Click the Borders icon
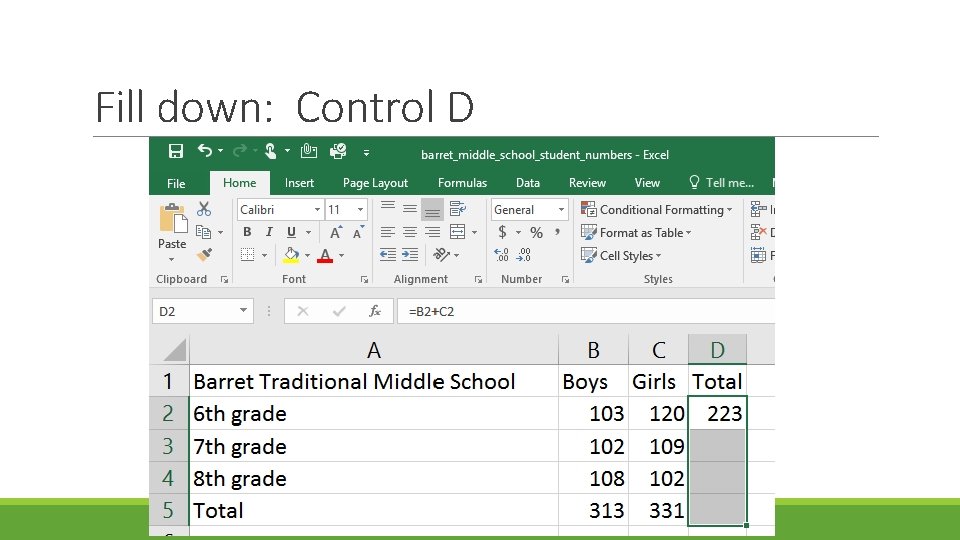Screen dimensions: 960x540 [247, 255]
